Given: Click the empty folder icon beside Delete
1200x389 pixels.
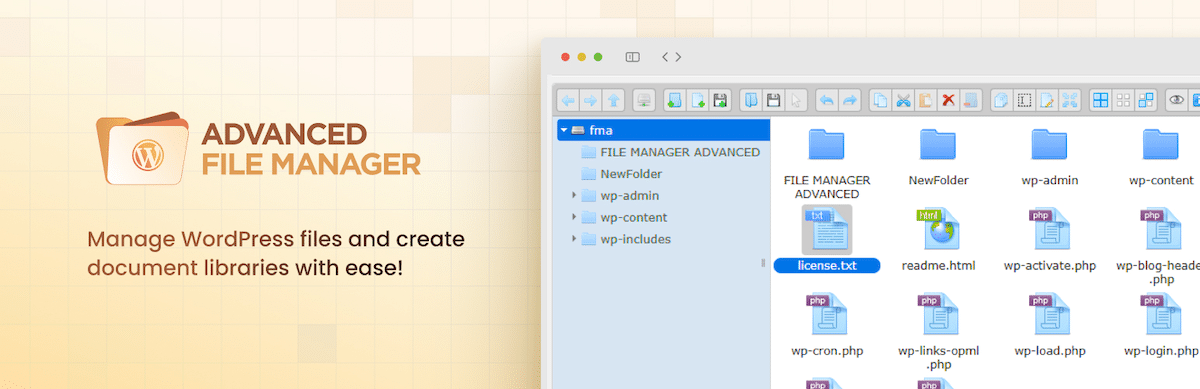Looking at the screenshot, I should click(x=971, y=100).
